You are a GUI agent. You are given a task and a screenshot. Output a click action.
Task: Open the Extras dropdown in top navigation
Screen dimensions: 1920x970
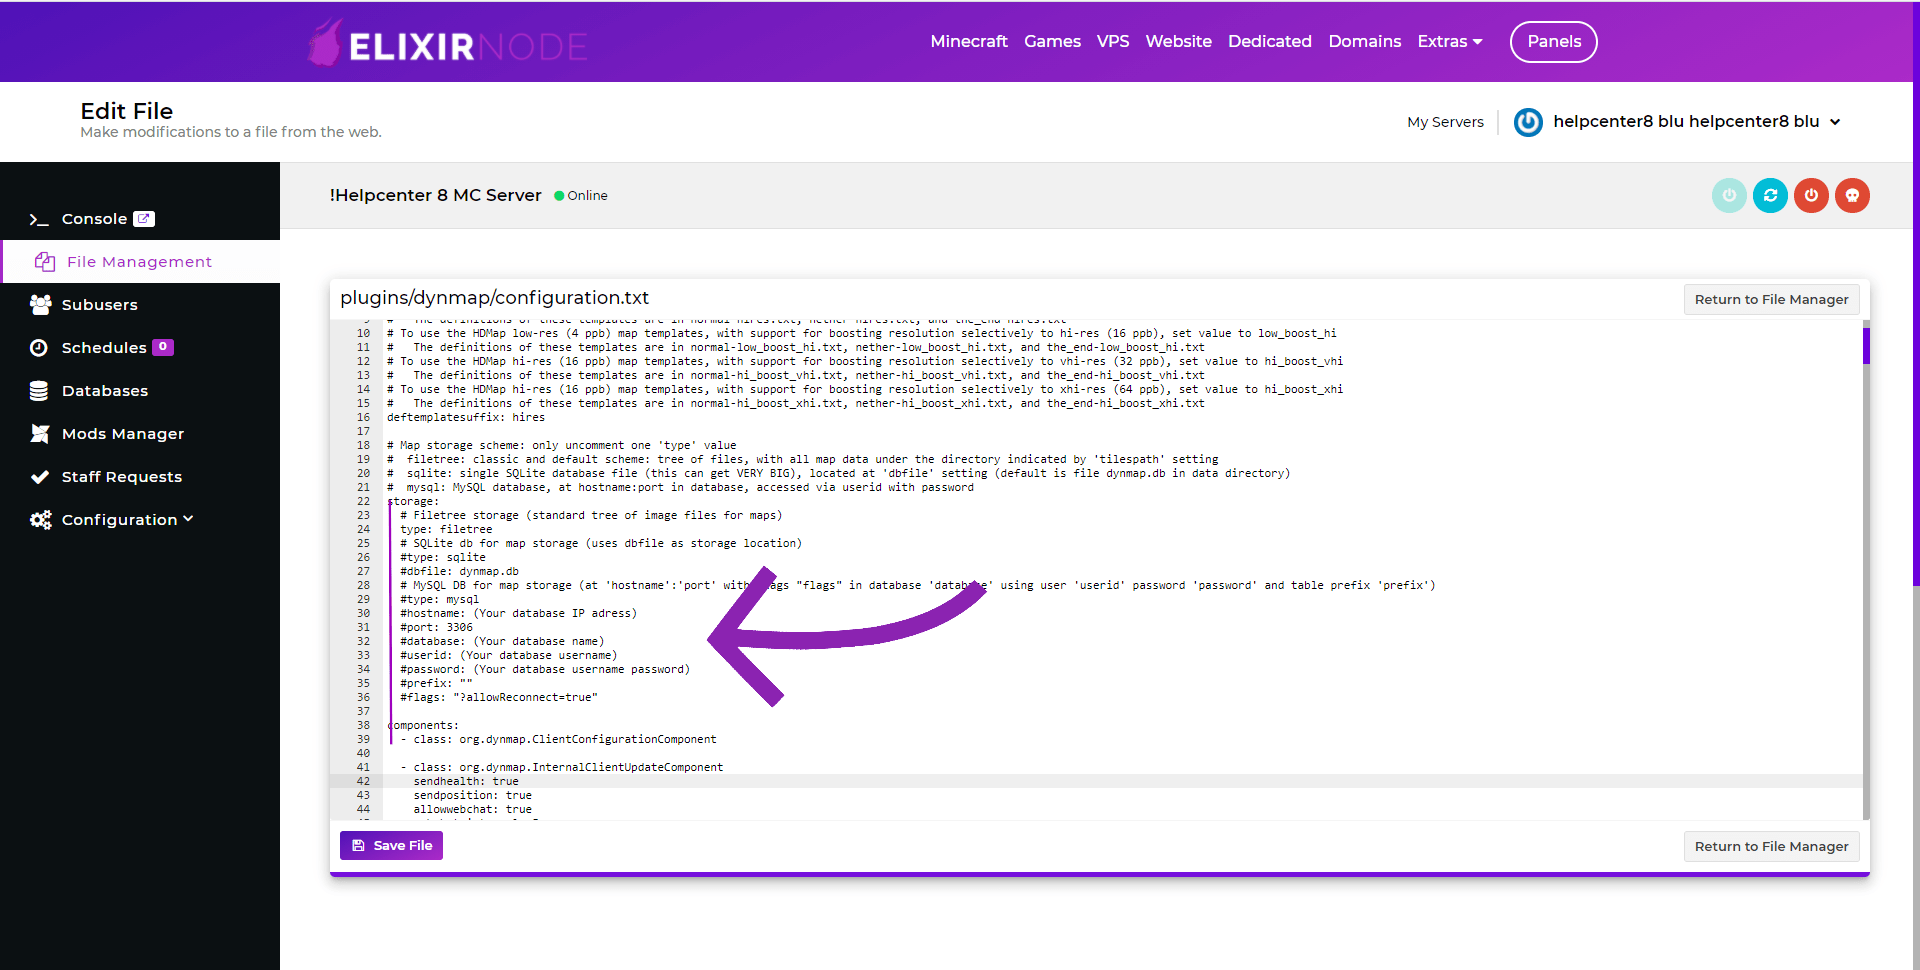pos(1449,42)
